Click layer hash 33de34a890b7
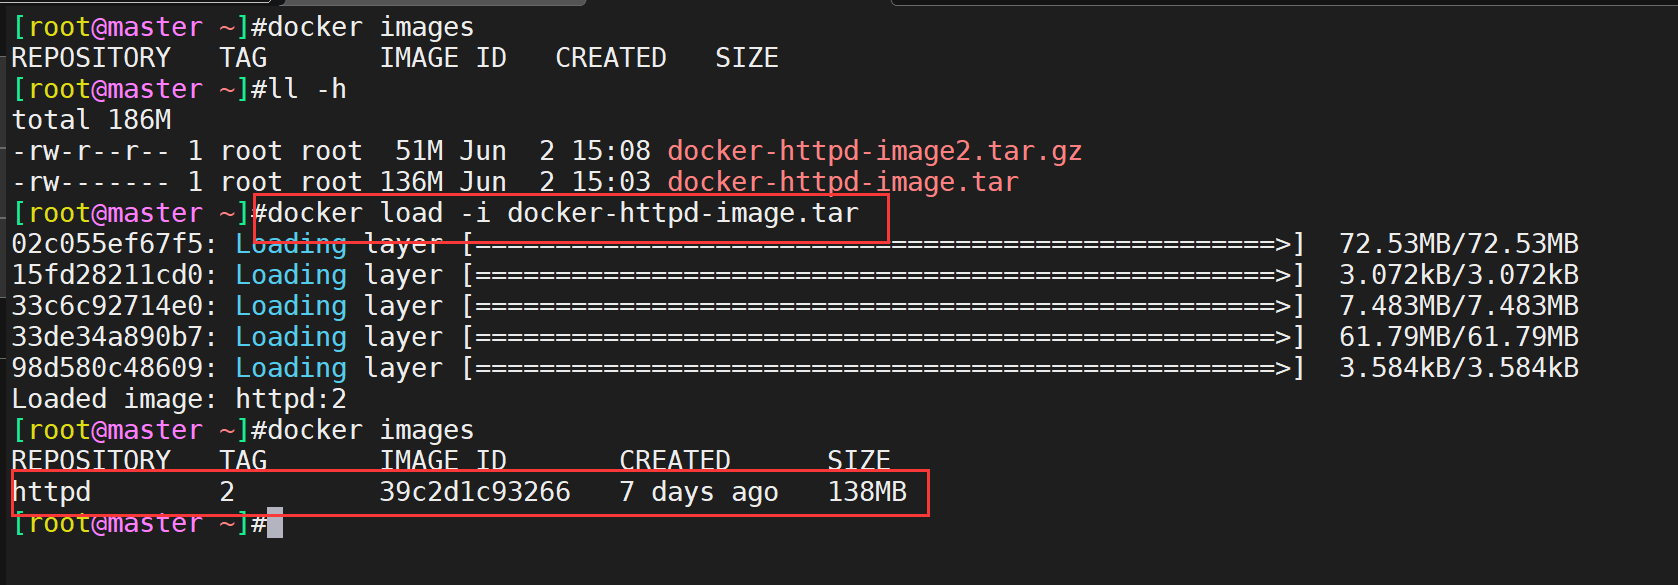This screenshot has width=1678, height=585. click(x=108, y=337)
